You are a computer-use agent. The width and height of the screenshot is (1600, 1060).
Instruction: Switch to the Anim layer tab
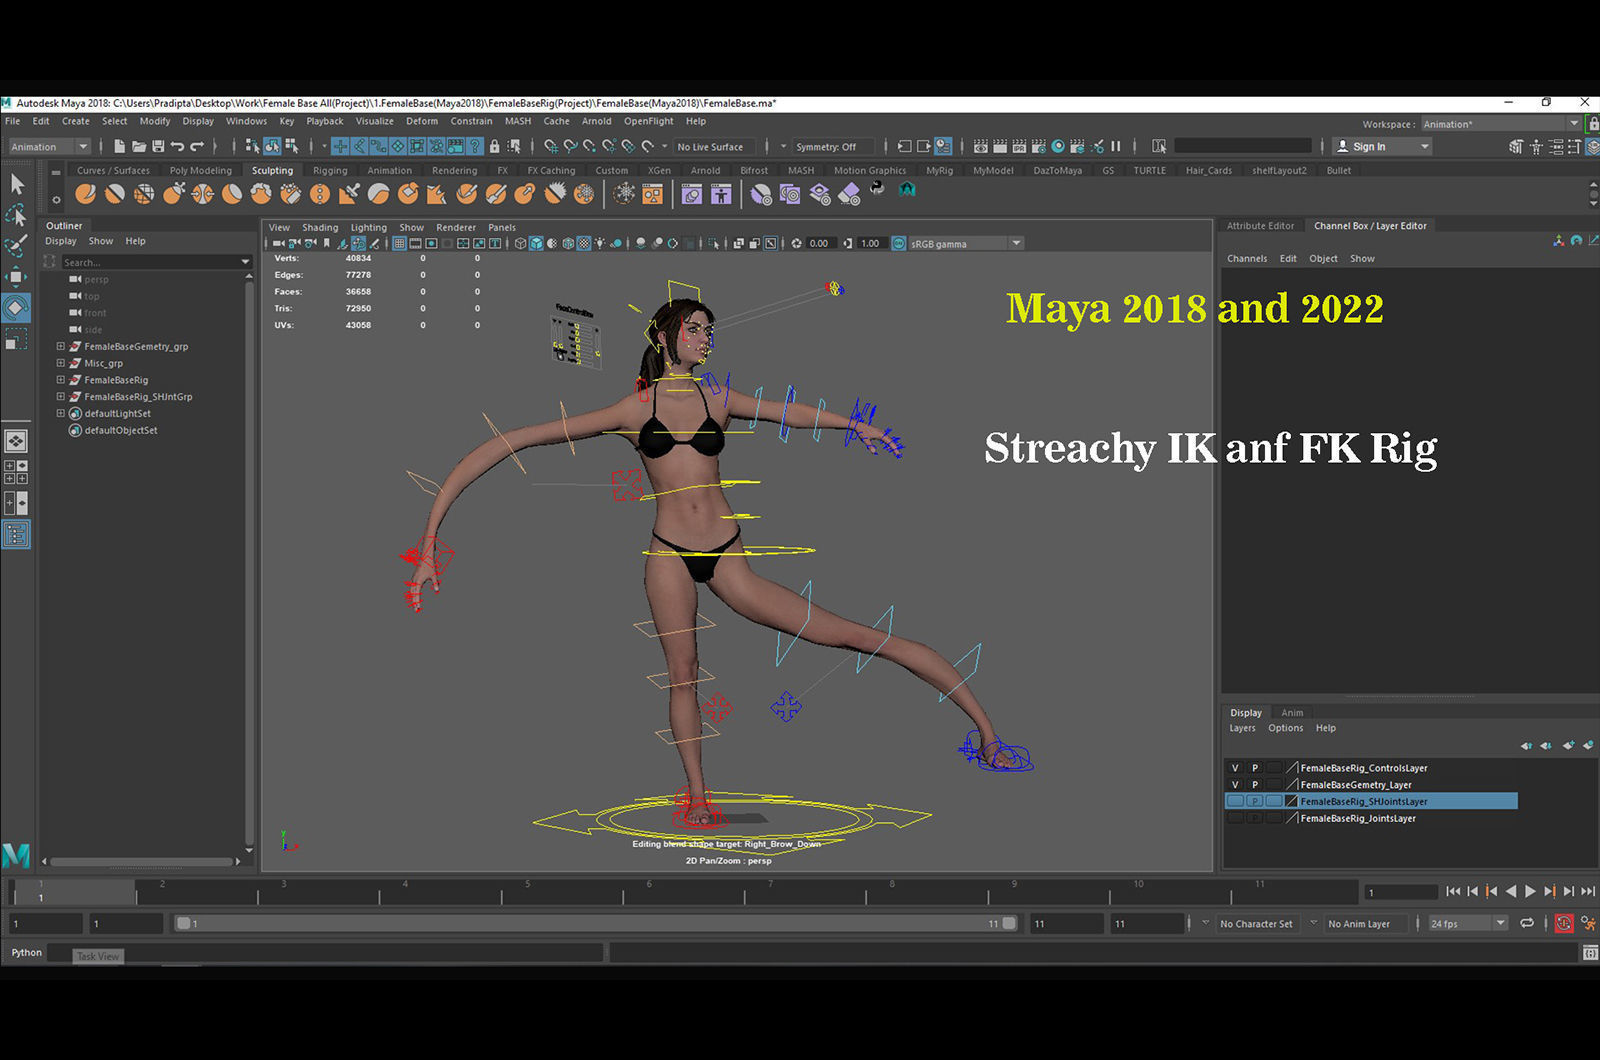tap(1292, 713)
